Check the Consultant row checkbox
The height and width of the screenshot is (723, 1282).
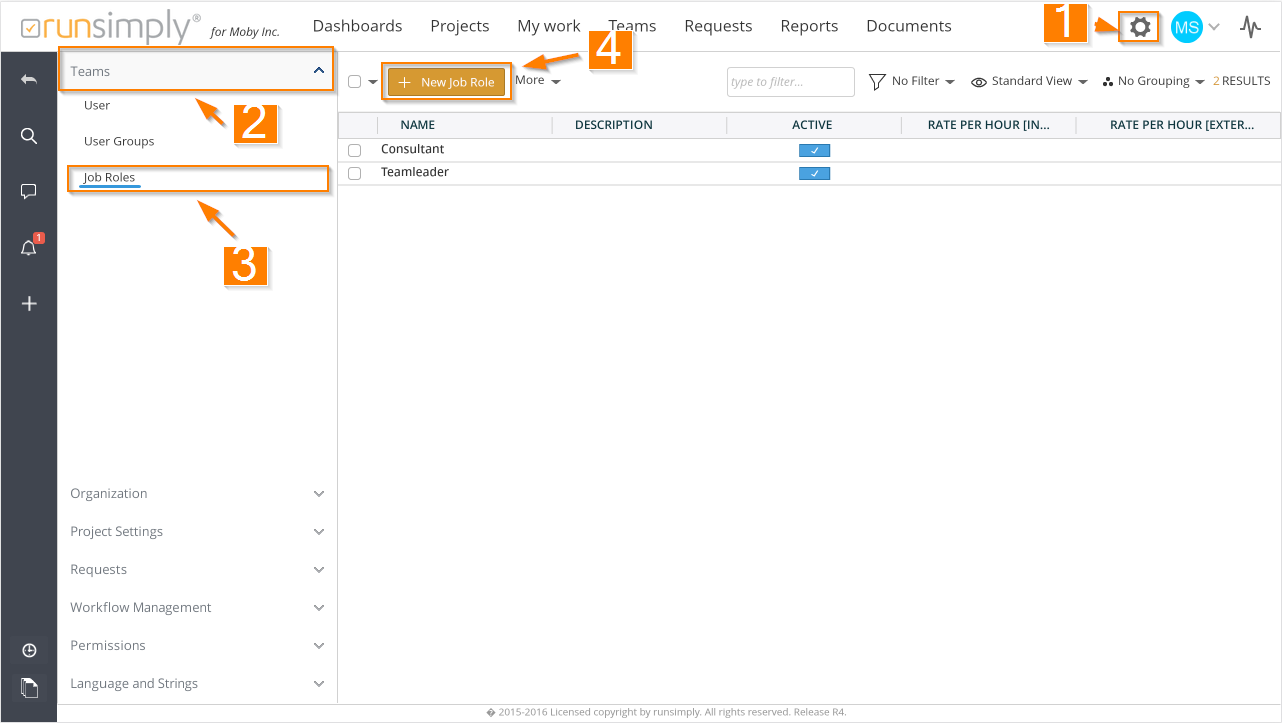pos(354,150)
